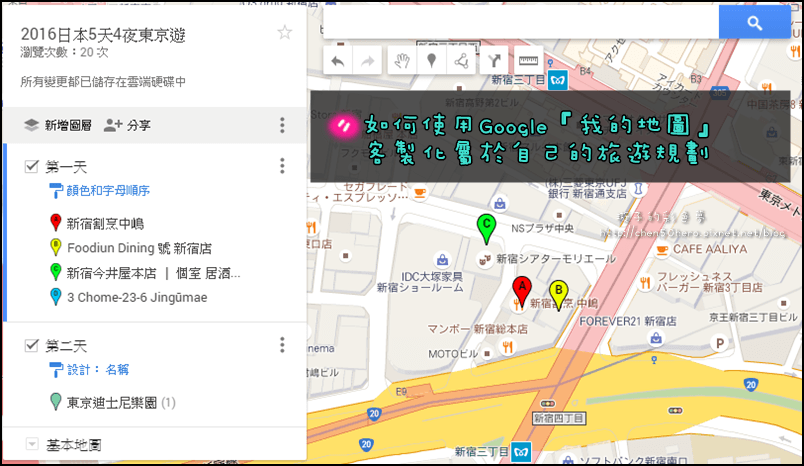Select the measure distance ruler tool
The height and width of the screenshot is (466, 804).
pyautogui.click(x=528, y=62)
